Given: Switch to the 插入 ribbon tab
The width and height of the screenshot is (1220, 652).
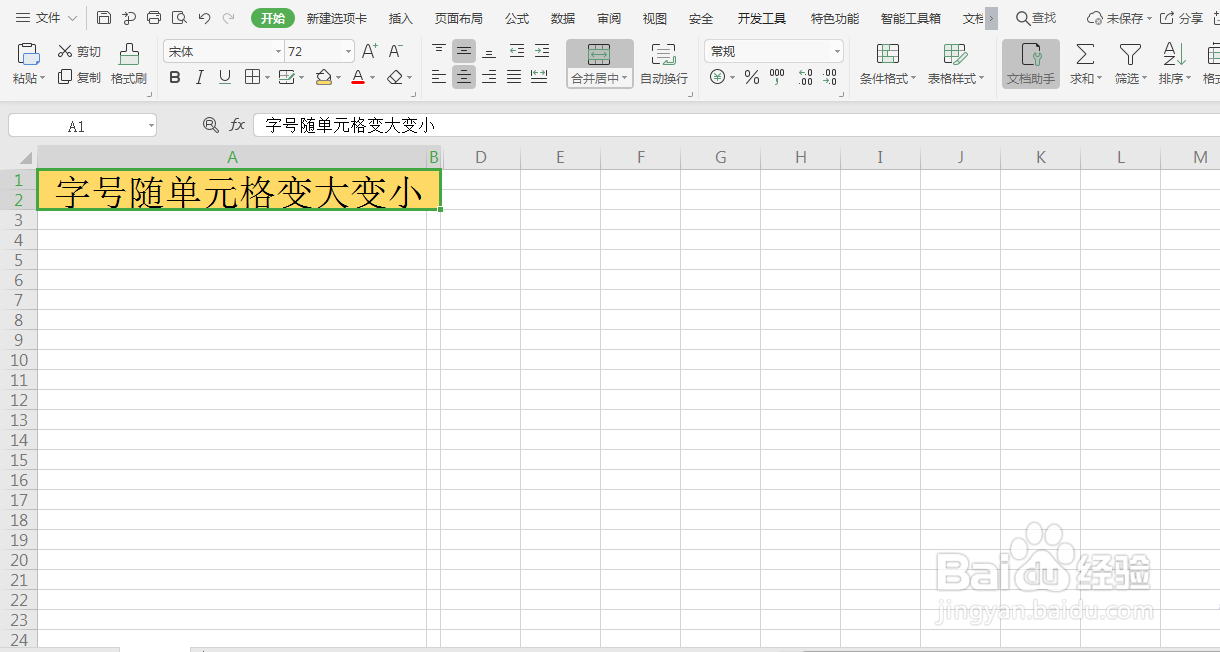Looking at the screenshot, I should coord(399,17).
